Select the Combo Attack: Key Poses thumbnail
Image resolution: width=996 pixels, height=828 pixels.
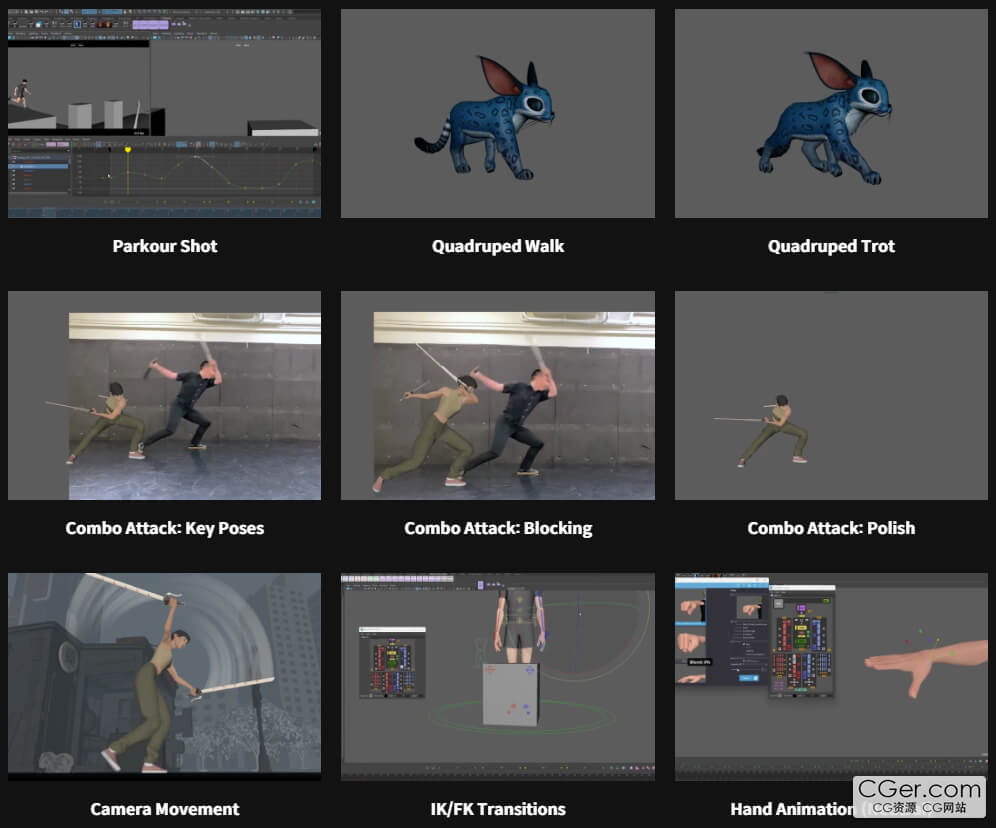click(x=164, y=395)
